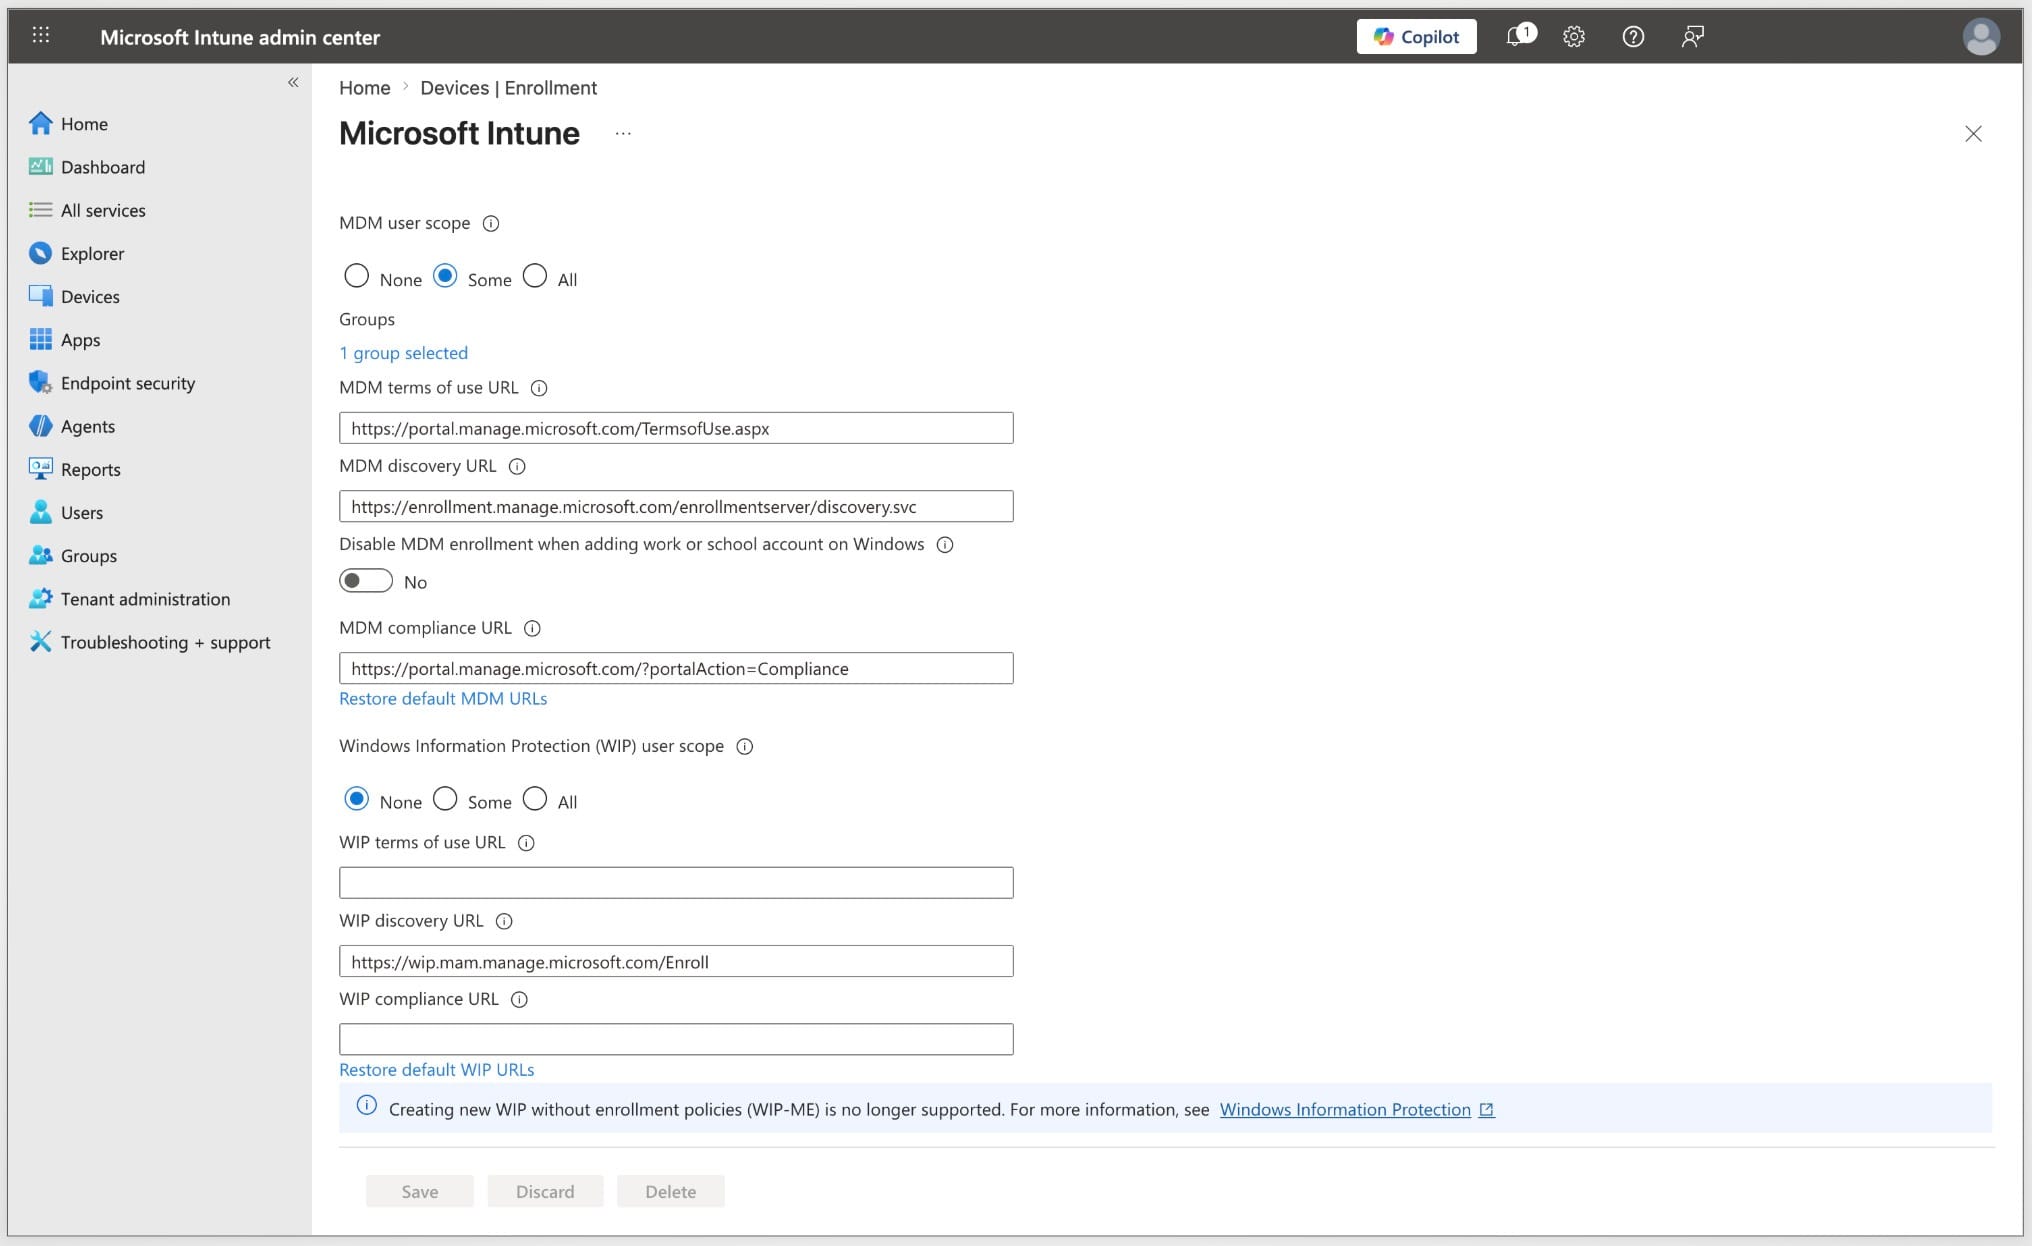Show info for WIP user scope

(x=745, y=746)
